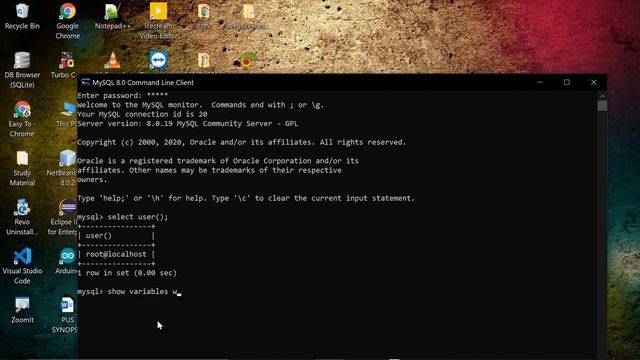Click the 'show variables w' command line

coord(129,292)
